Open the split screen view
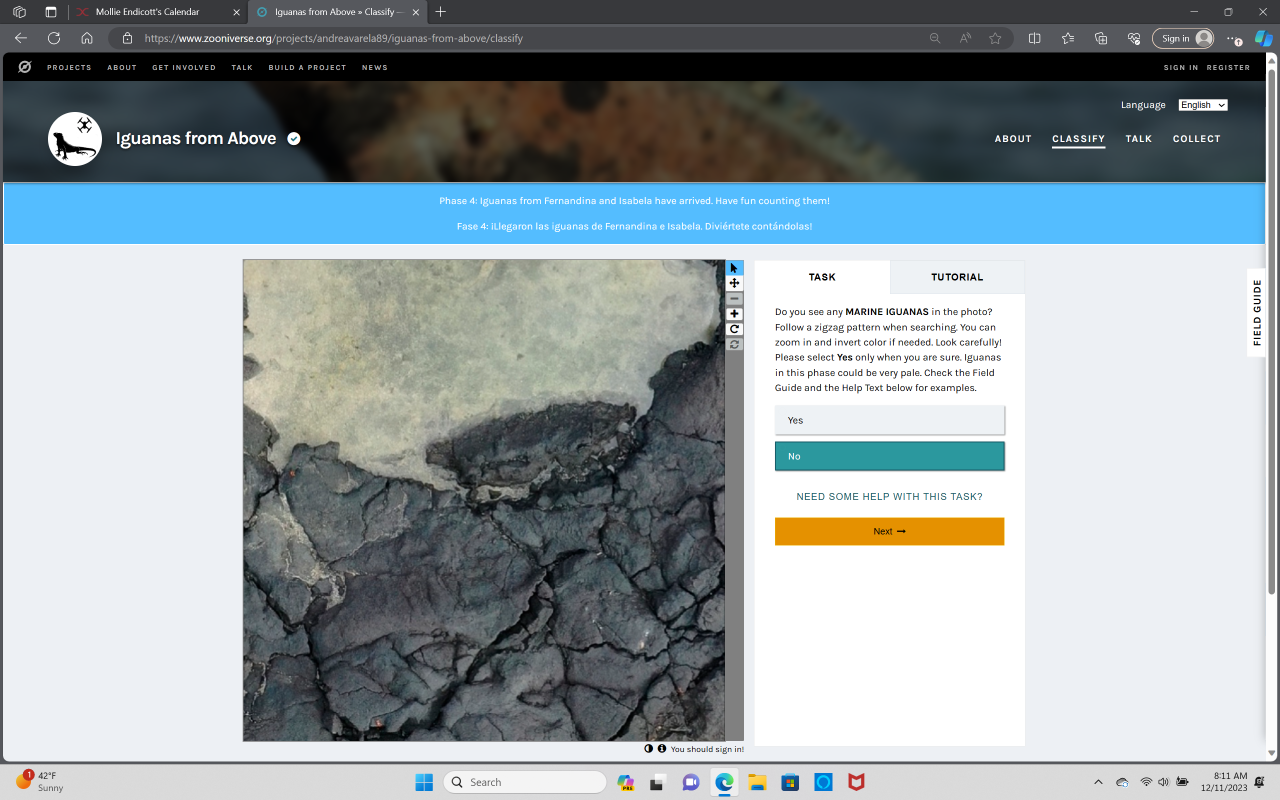1280x800 pixels. point(1035,38)
